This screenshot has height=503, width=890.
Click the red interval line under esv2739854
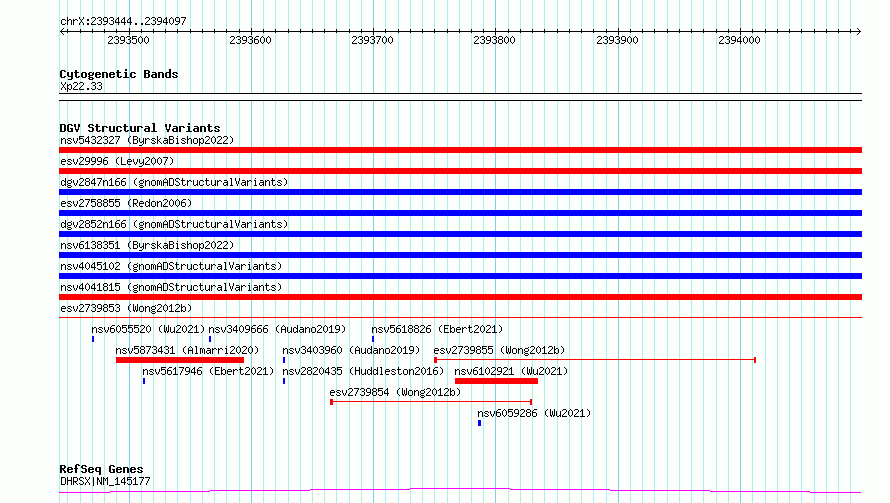[431, 402]
